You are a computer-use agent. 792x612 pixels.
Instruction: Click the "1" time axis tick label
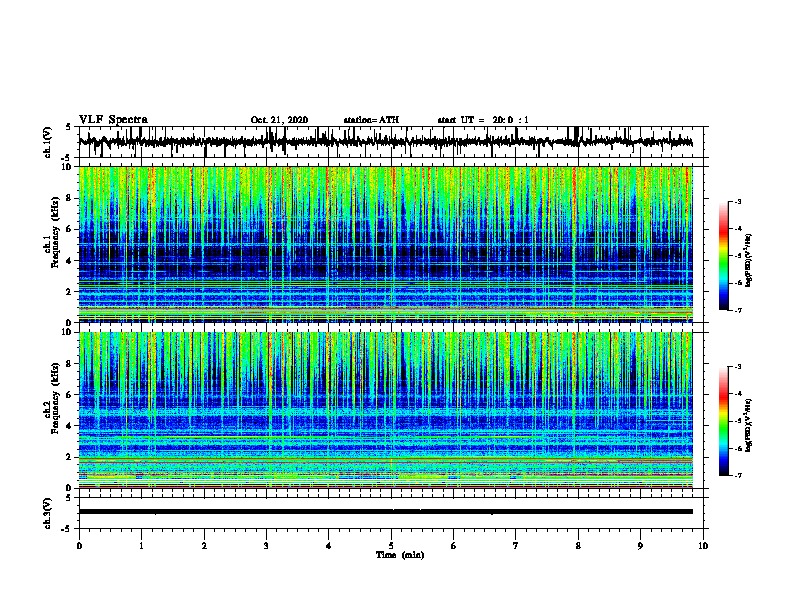click(x=141, y=546)
